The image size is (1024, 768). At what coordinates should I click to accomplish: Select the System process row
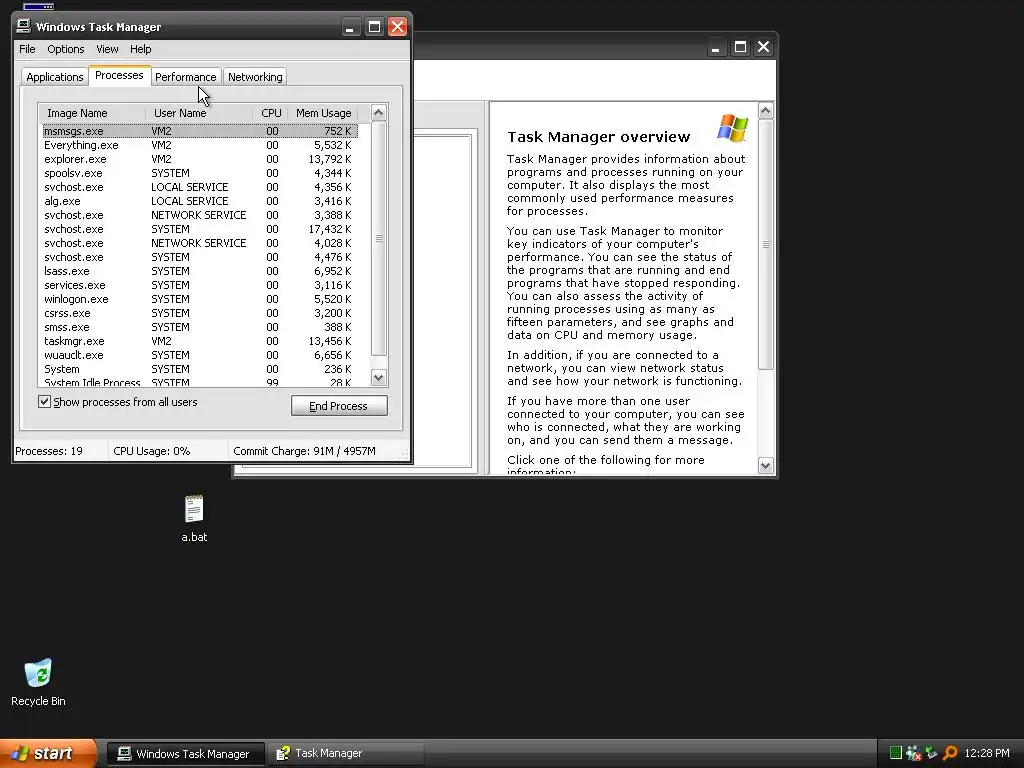coord(200,369)
